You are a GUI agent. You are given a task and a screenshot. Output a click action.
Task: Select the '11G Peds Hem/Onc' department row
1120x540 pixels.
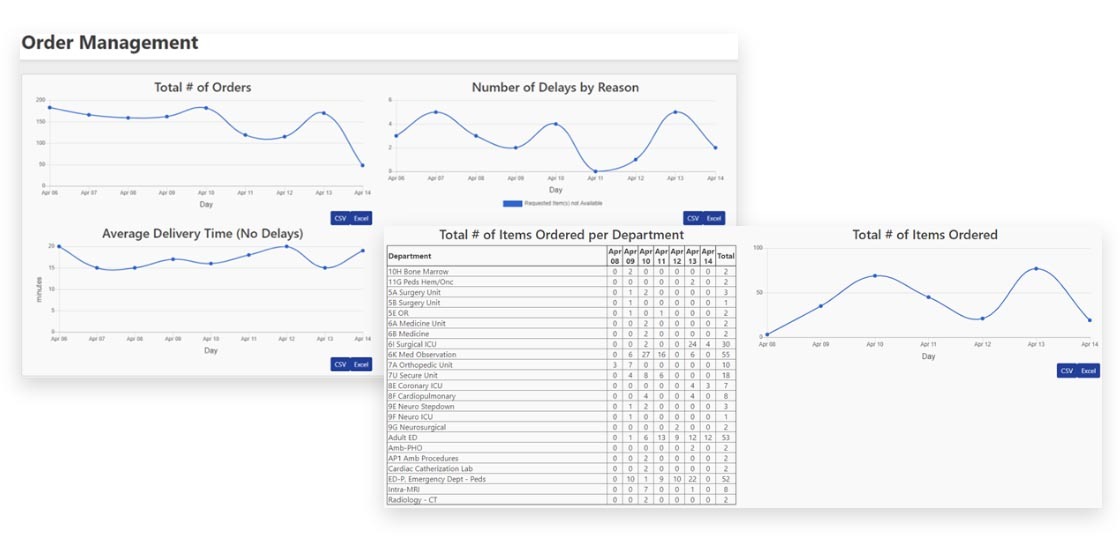pos(561,282)
